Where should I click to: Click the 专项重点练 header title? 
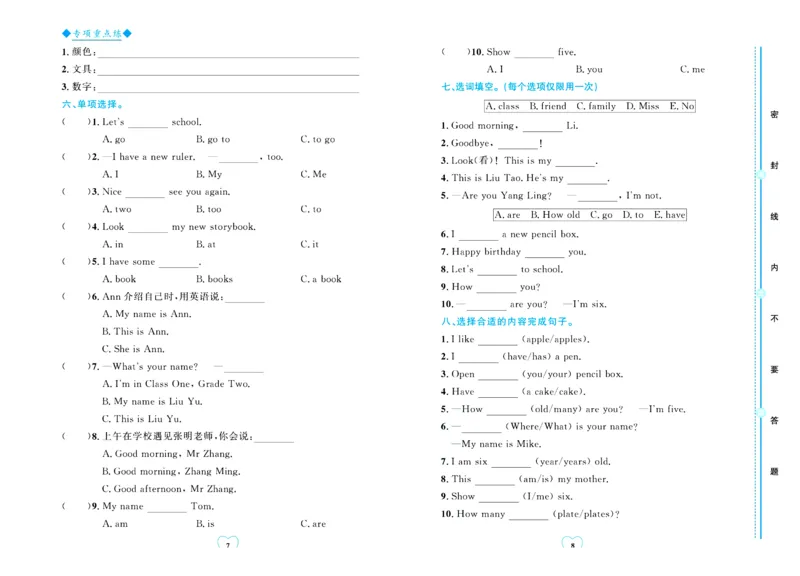[x=96, y=33]
